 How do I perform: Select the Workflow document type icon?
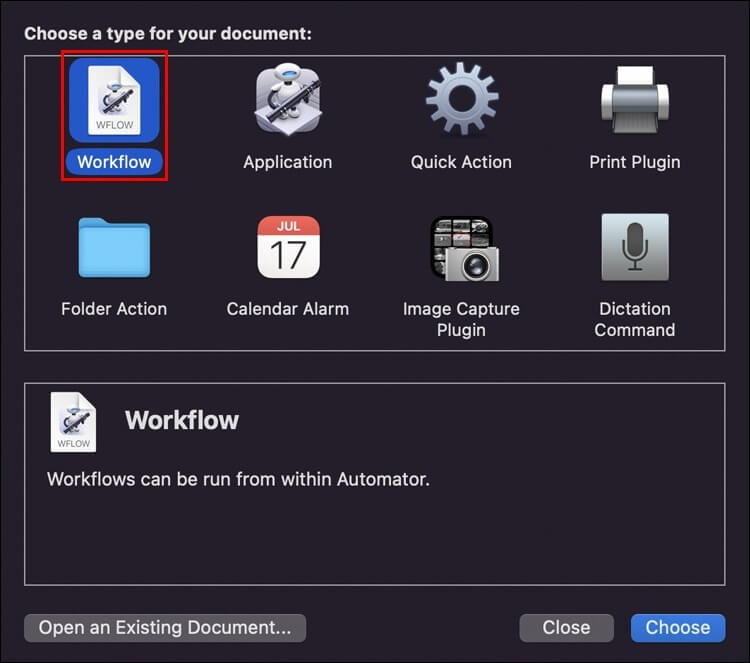(114, 100)
